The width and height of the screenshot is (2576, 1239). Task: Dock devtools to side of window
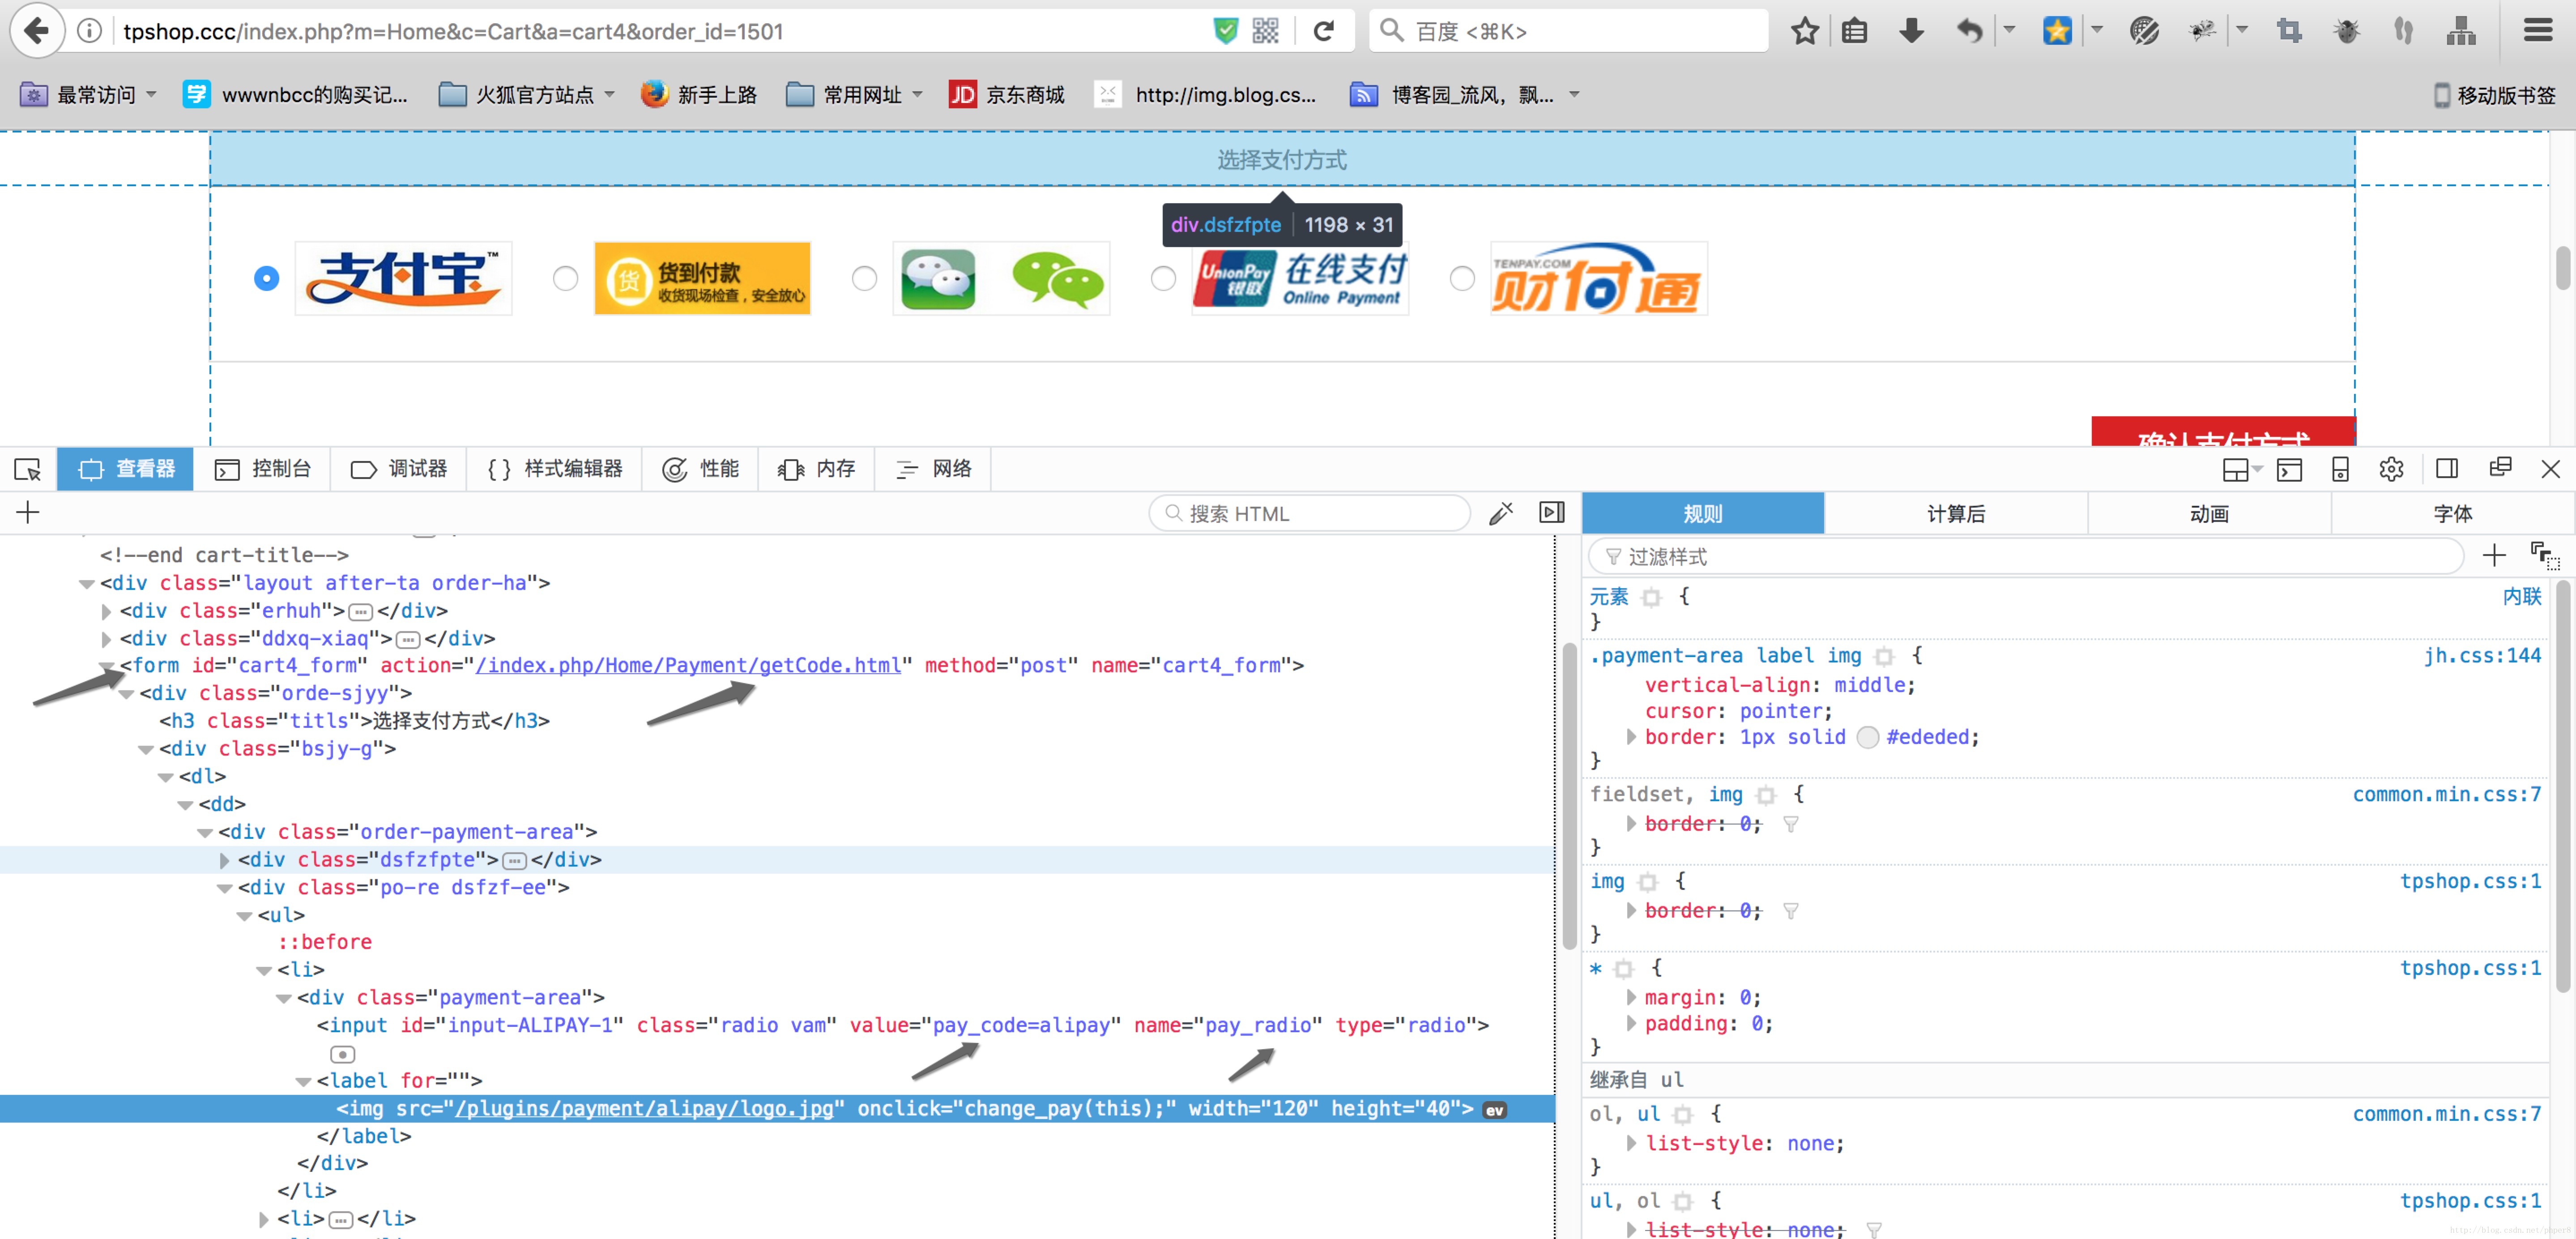[x=2446, y=469]
